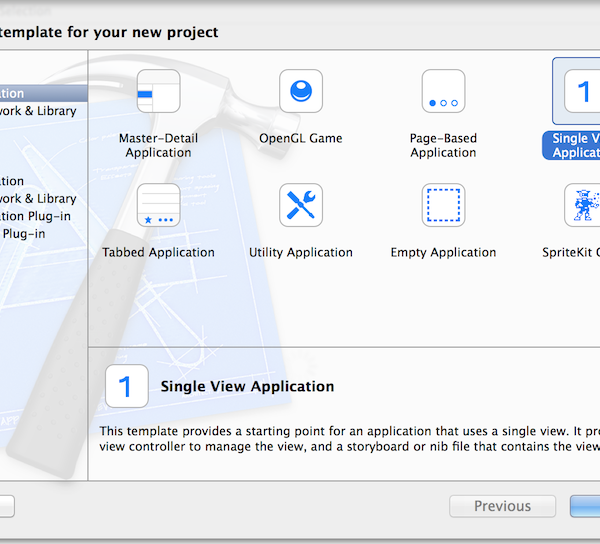The height and width of the screenshot is (544, 600).
Task: Click the blue Next button
Action: click(x=585, y=506)
